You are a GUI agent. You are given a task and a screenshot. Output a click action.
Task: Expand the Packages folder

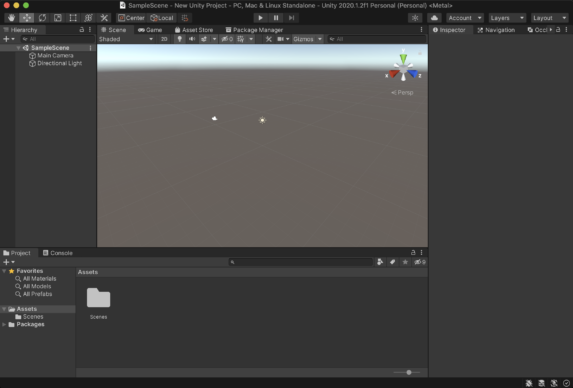[4, 324]
